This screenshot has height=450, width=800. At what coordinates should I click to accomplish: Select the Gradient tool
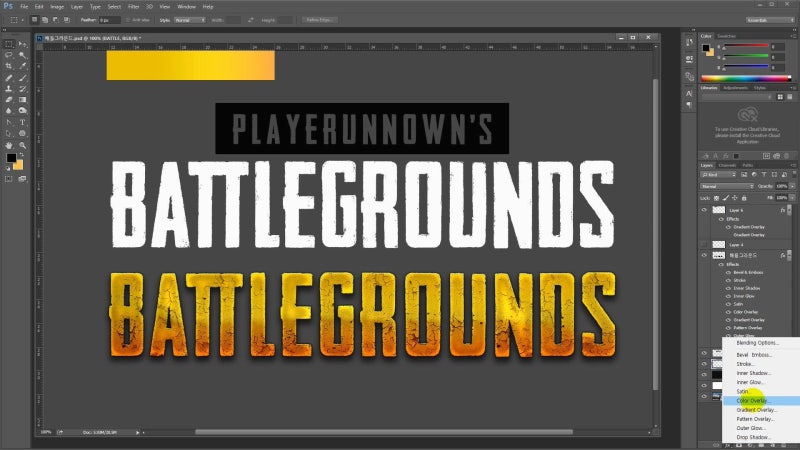coord(22,99)
